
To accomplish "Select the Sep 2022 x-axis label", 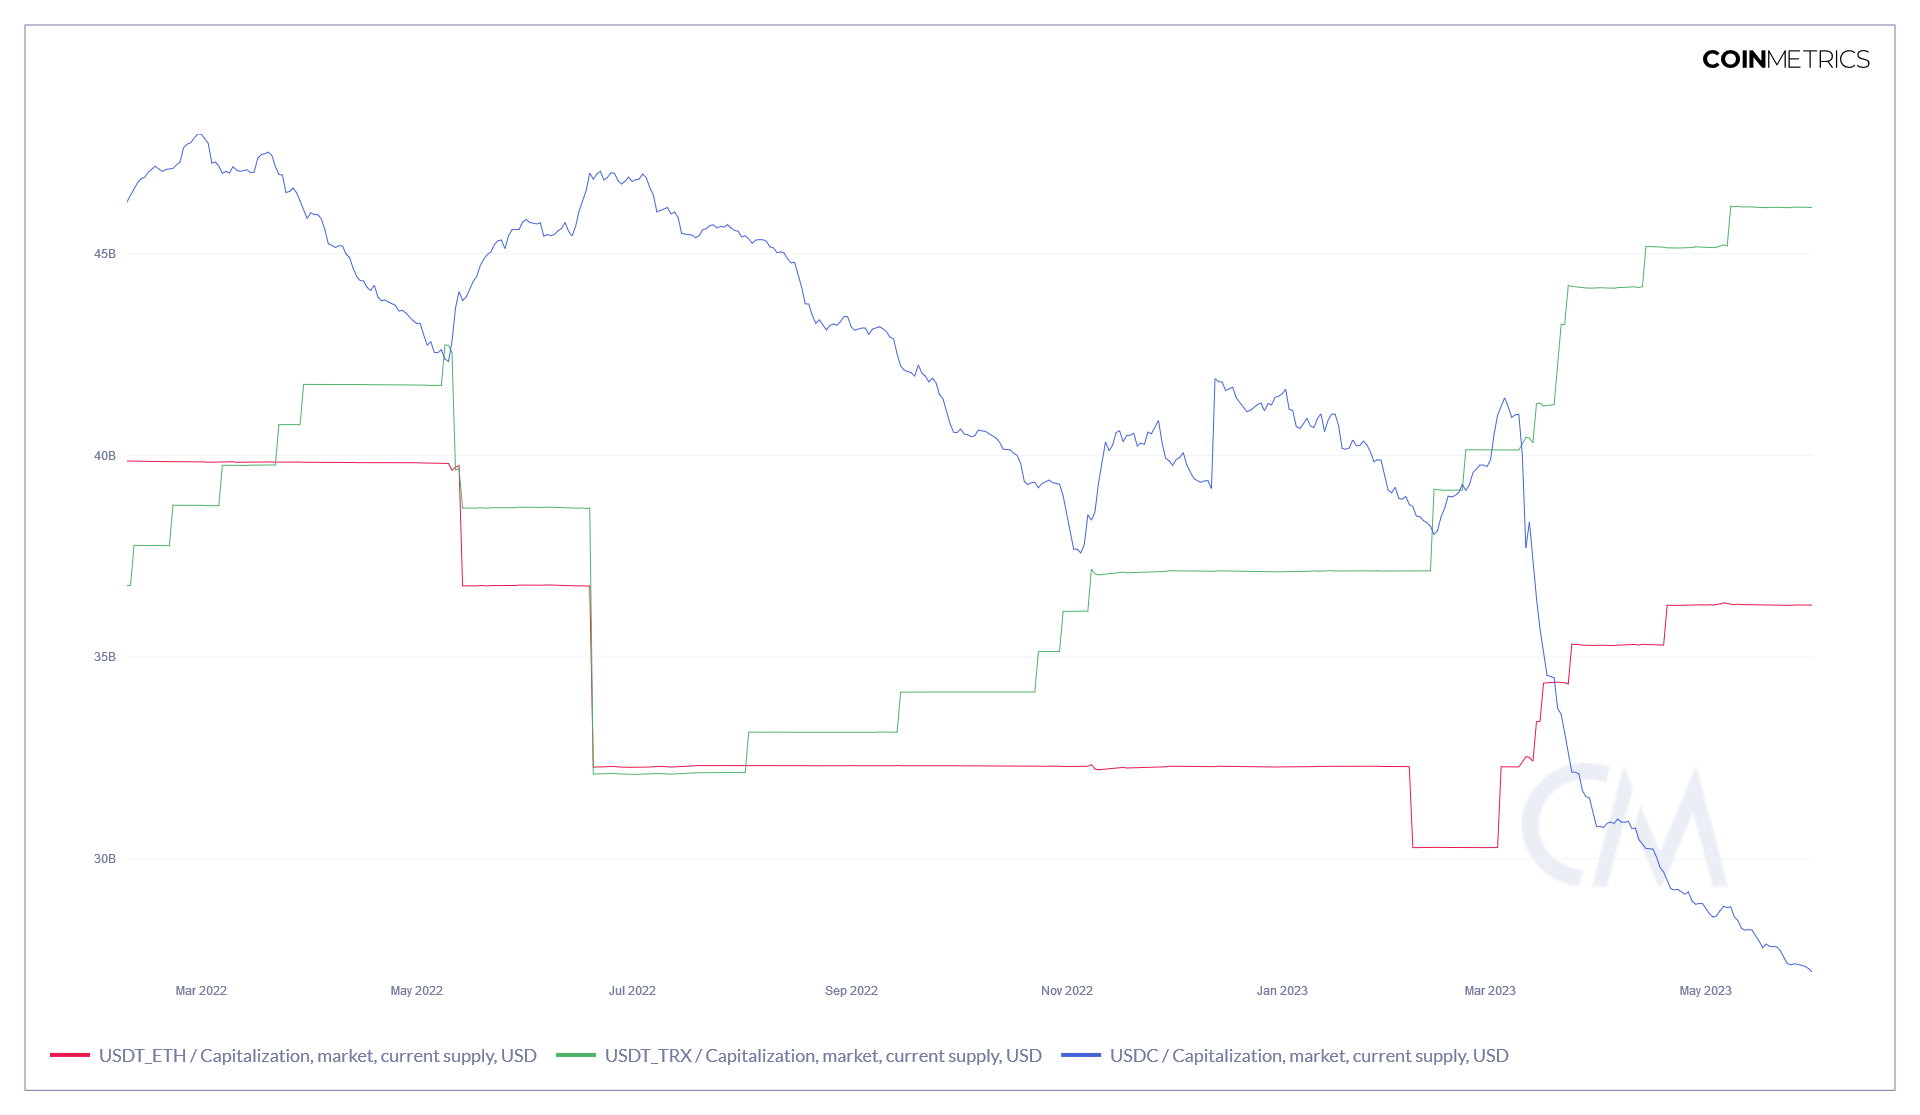I will point(851,991).
